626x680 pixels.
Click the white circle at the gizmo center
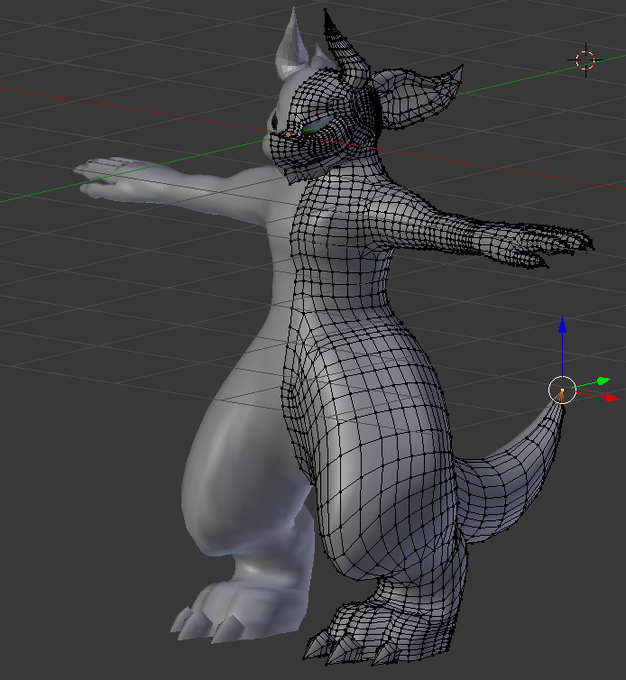pos(562,390)
